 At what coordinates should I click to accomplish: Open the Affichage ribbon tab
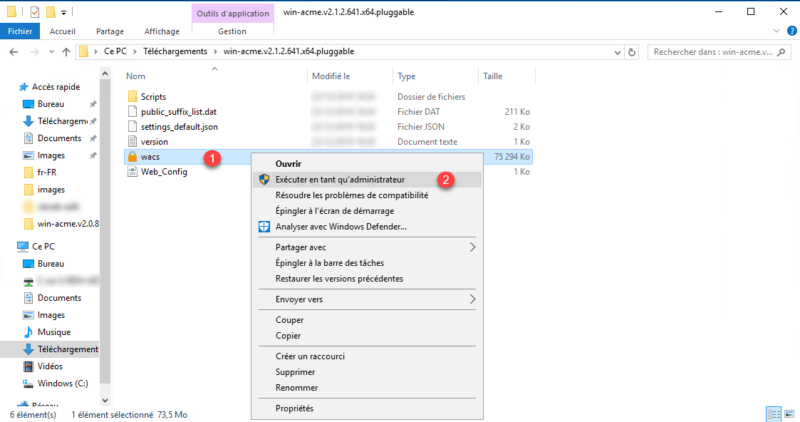point(162,31)
